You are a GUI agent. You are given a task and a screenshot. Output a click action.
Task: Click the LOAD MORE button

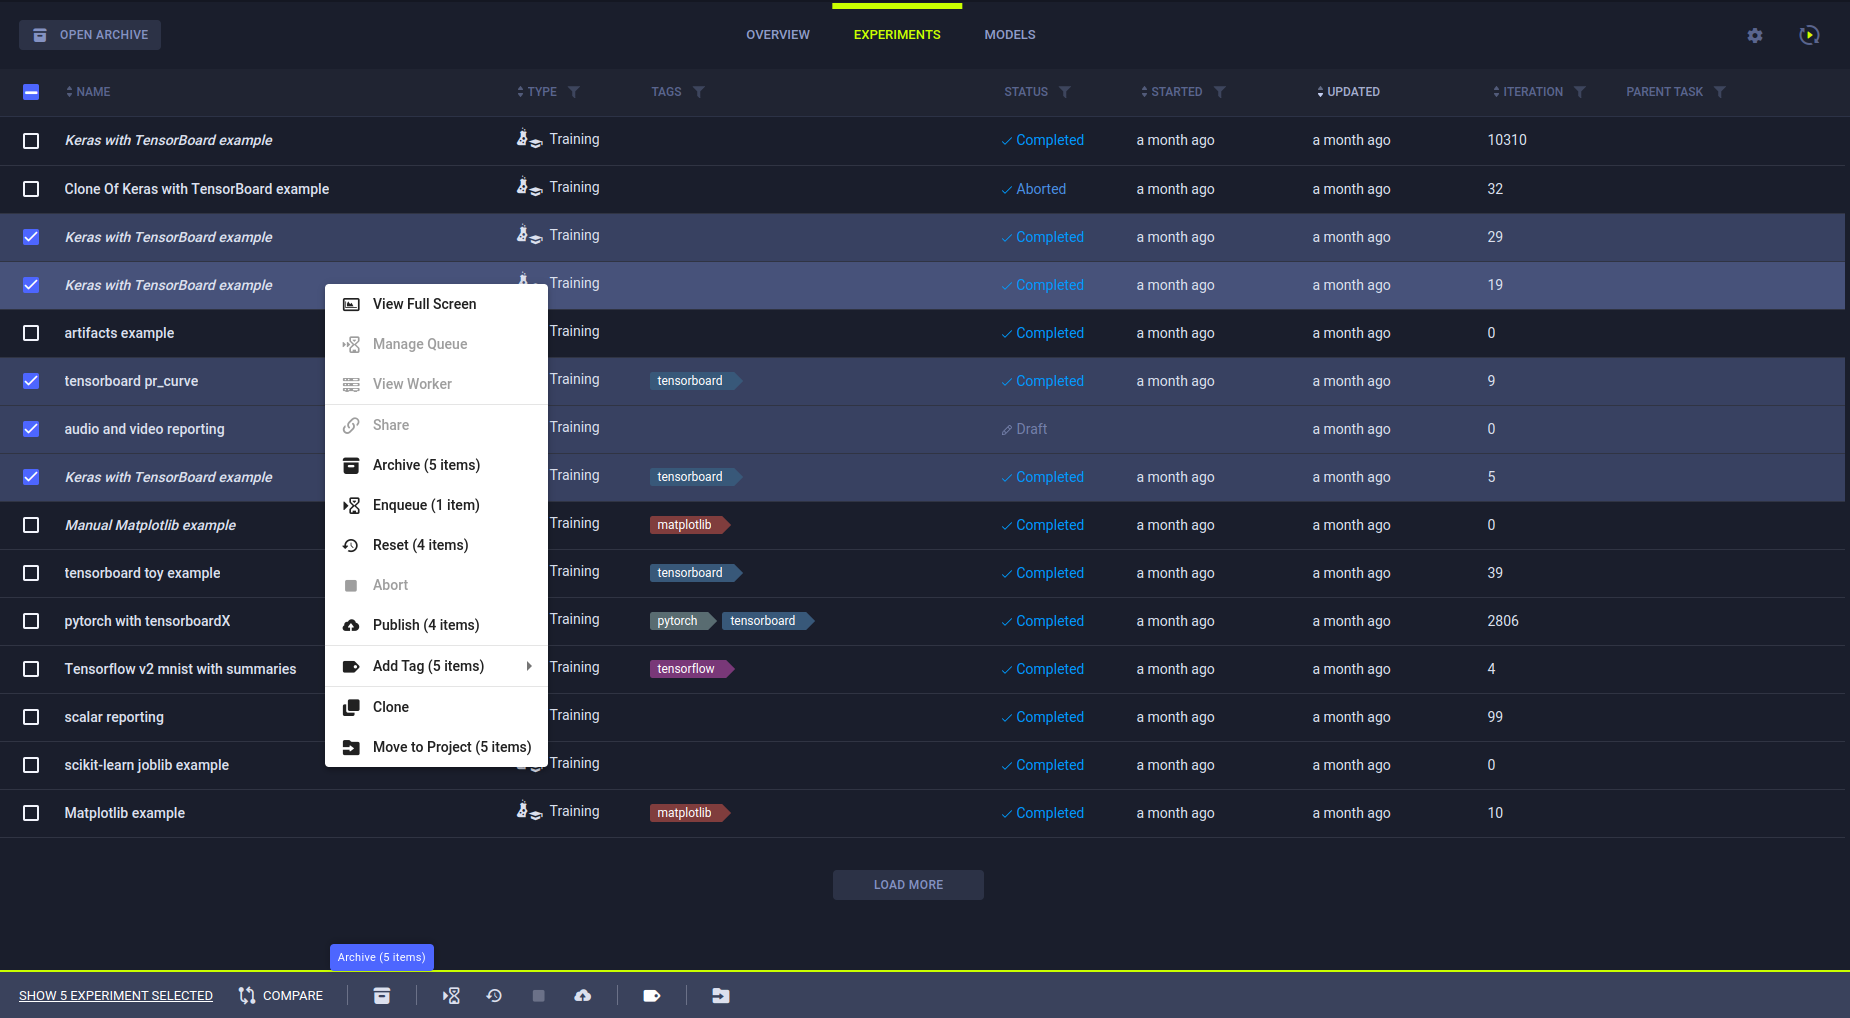coord(907,884)
